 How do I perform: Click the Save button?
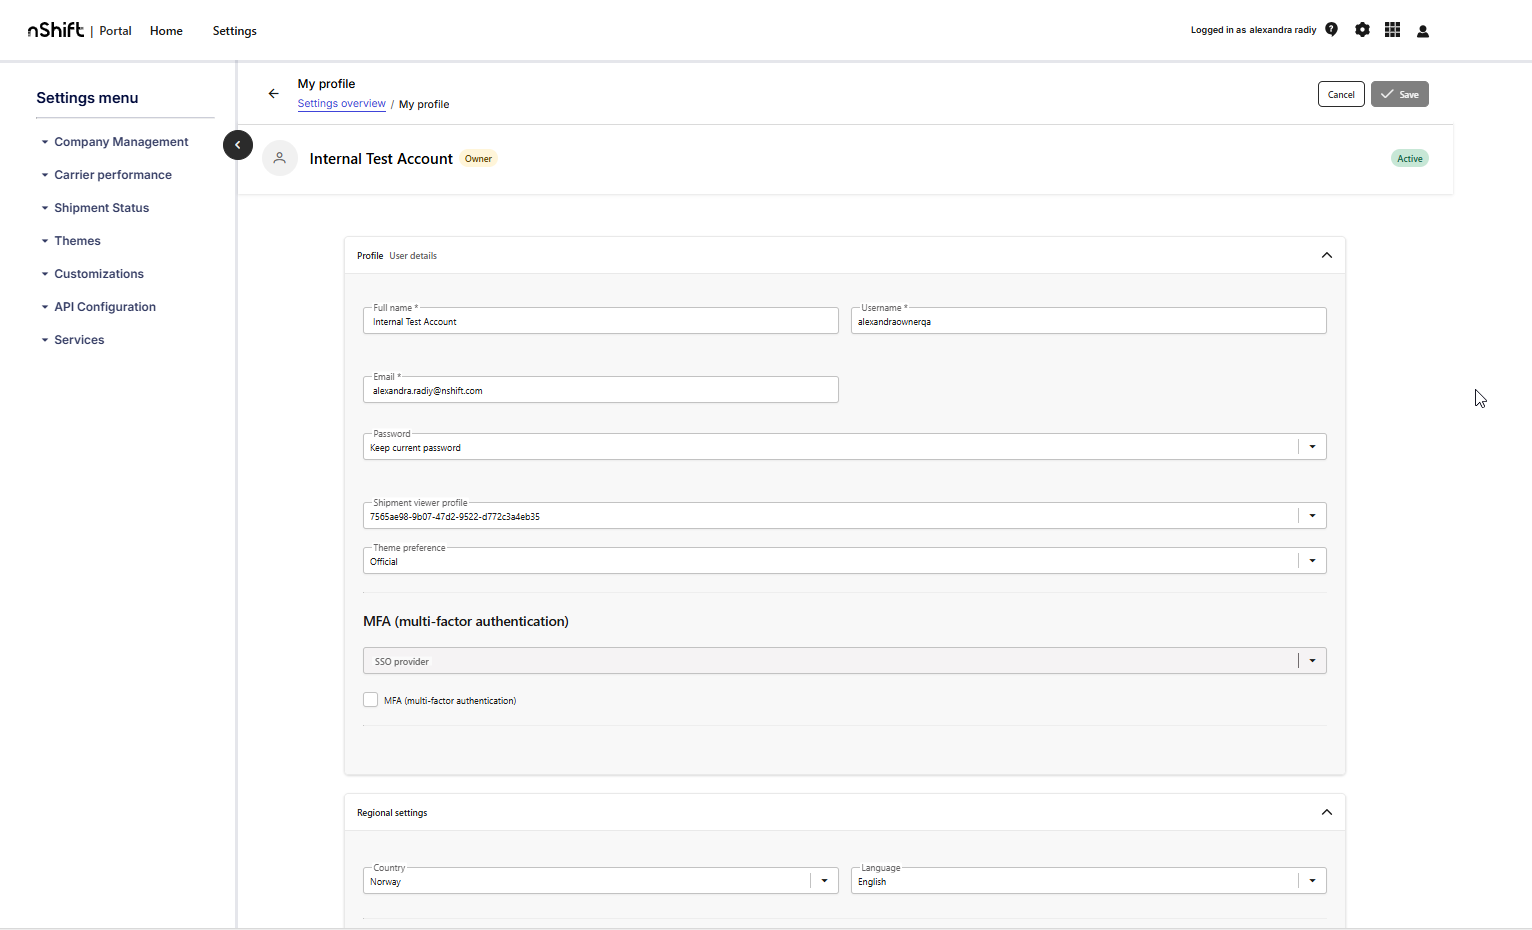tap(1399, 94)
